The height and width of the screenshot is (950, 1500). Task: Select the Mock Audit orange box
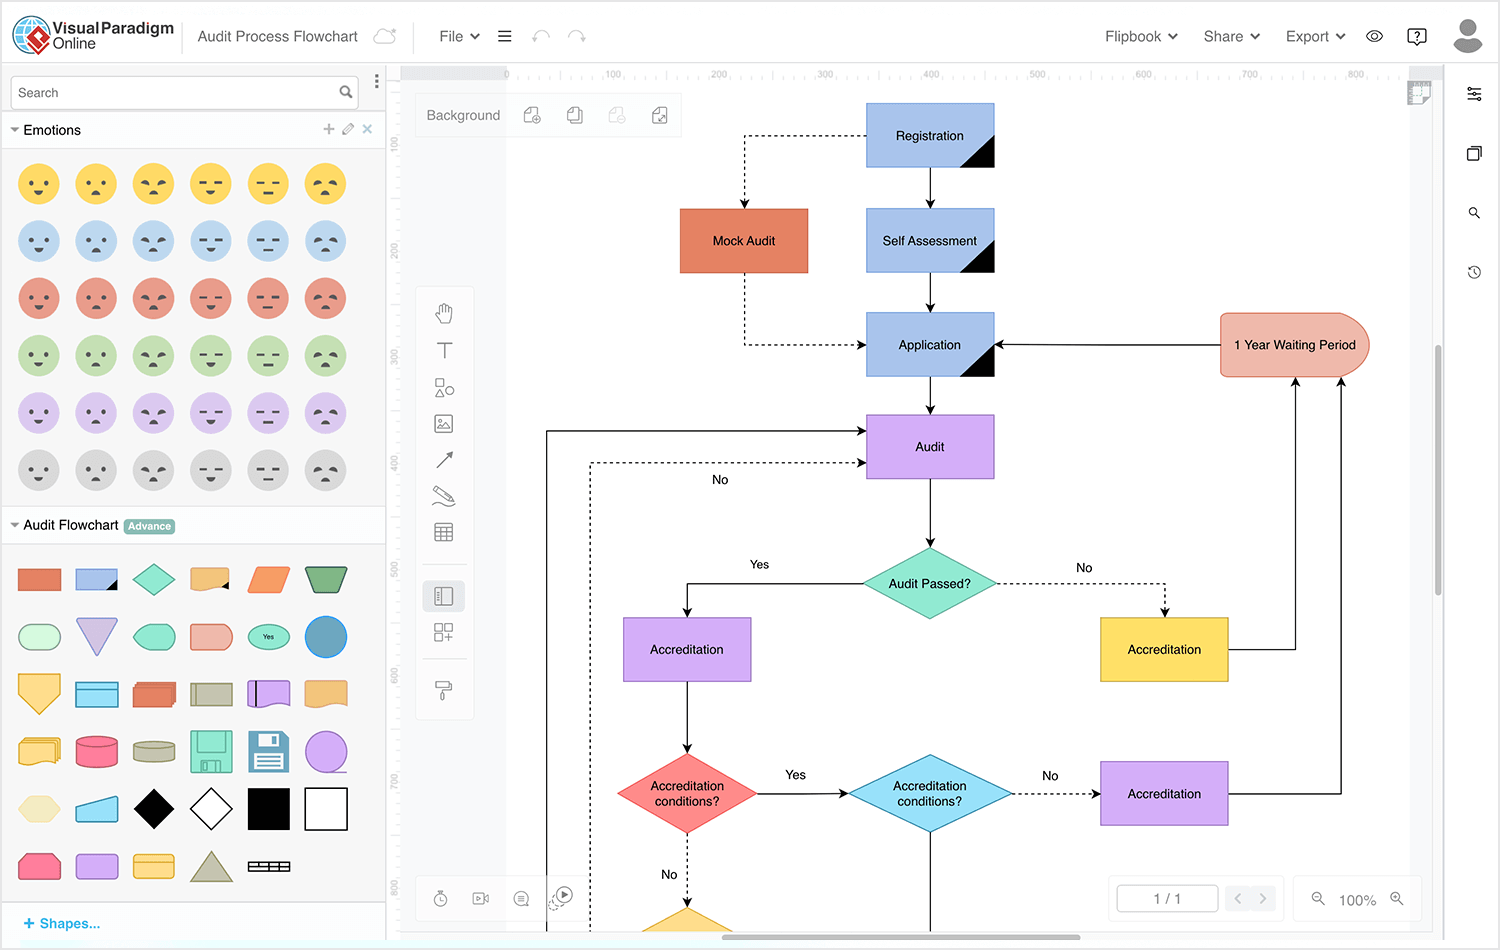tap(744, 241)
